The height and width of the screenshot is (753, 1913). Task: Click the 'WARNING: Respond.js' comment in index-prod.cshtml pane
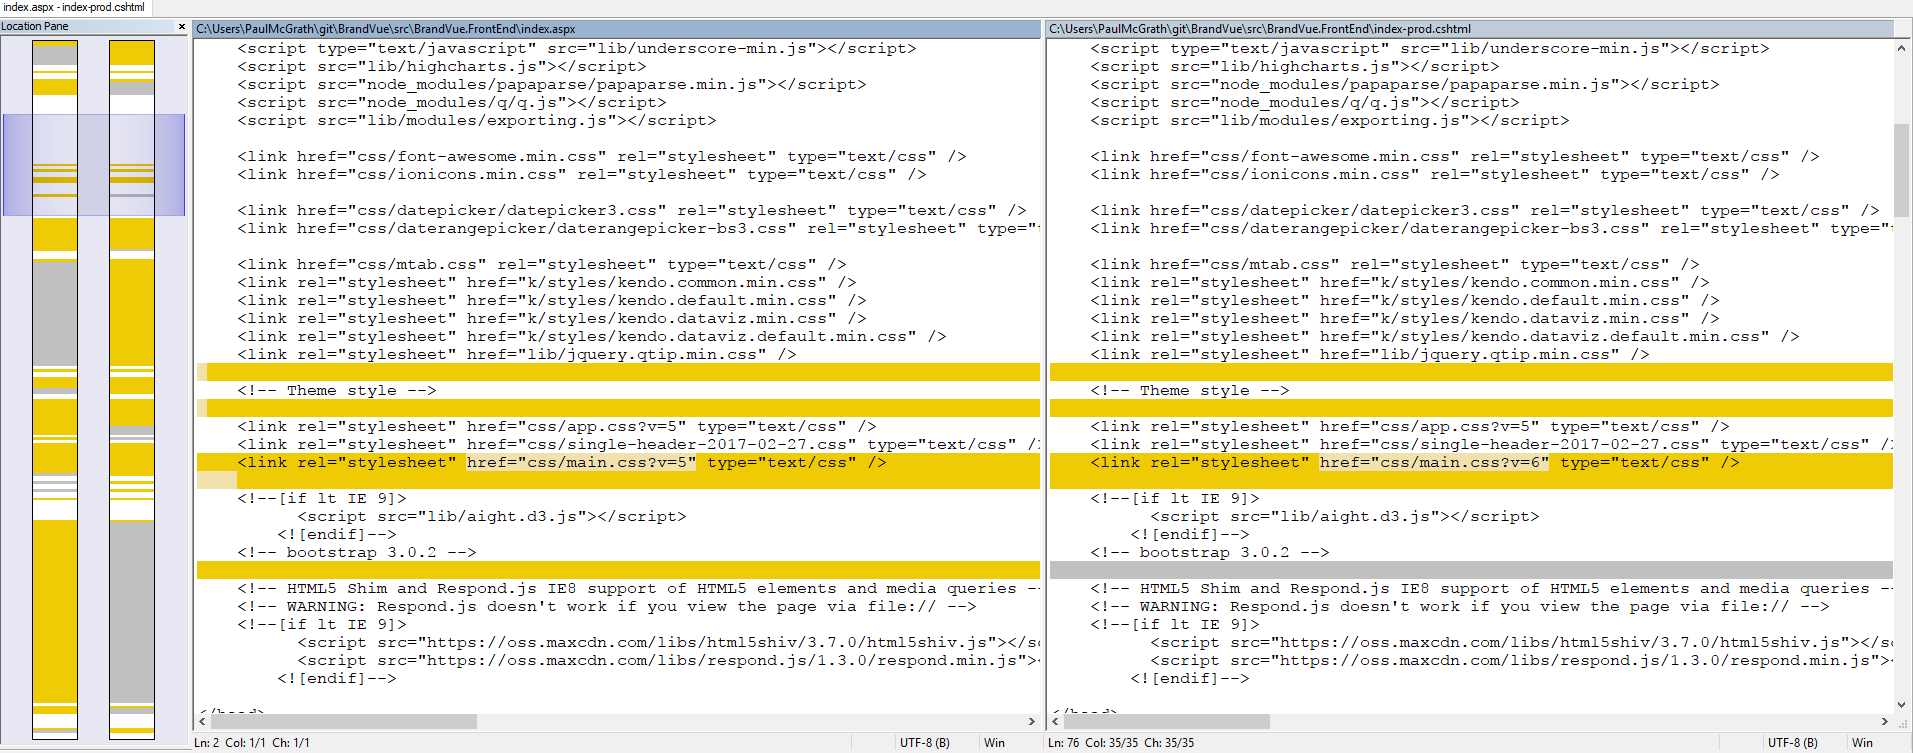tap(1460, 606)
